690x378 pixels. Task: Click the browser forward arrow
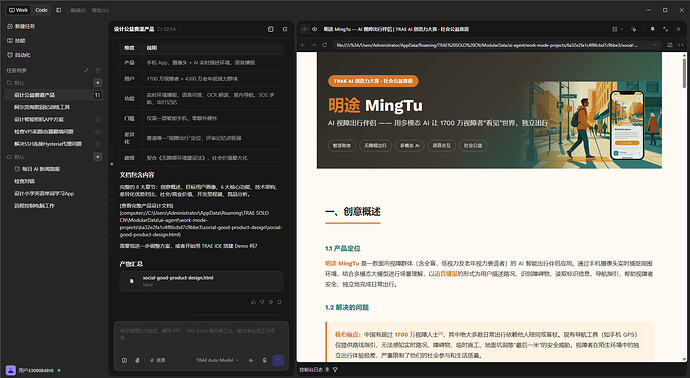point(314,45)
